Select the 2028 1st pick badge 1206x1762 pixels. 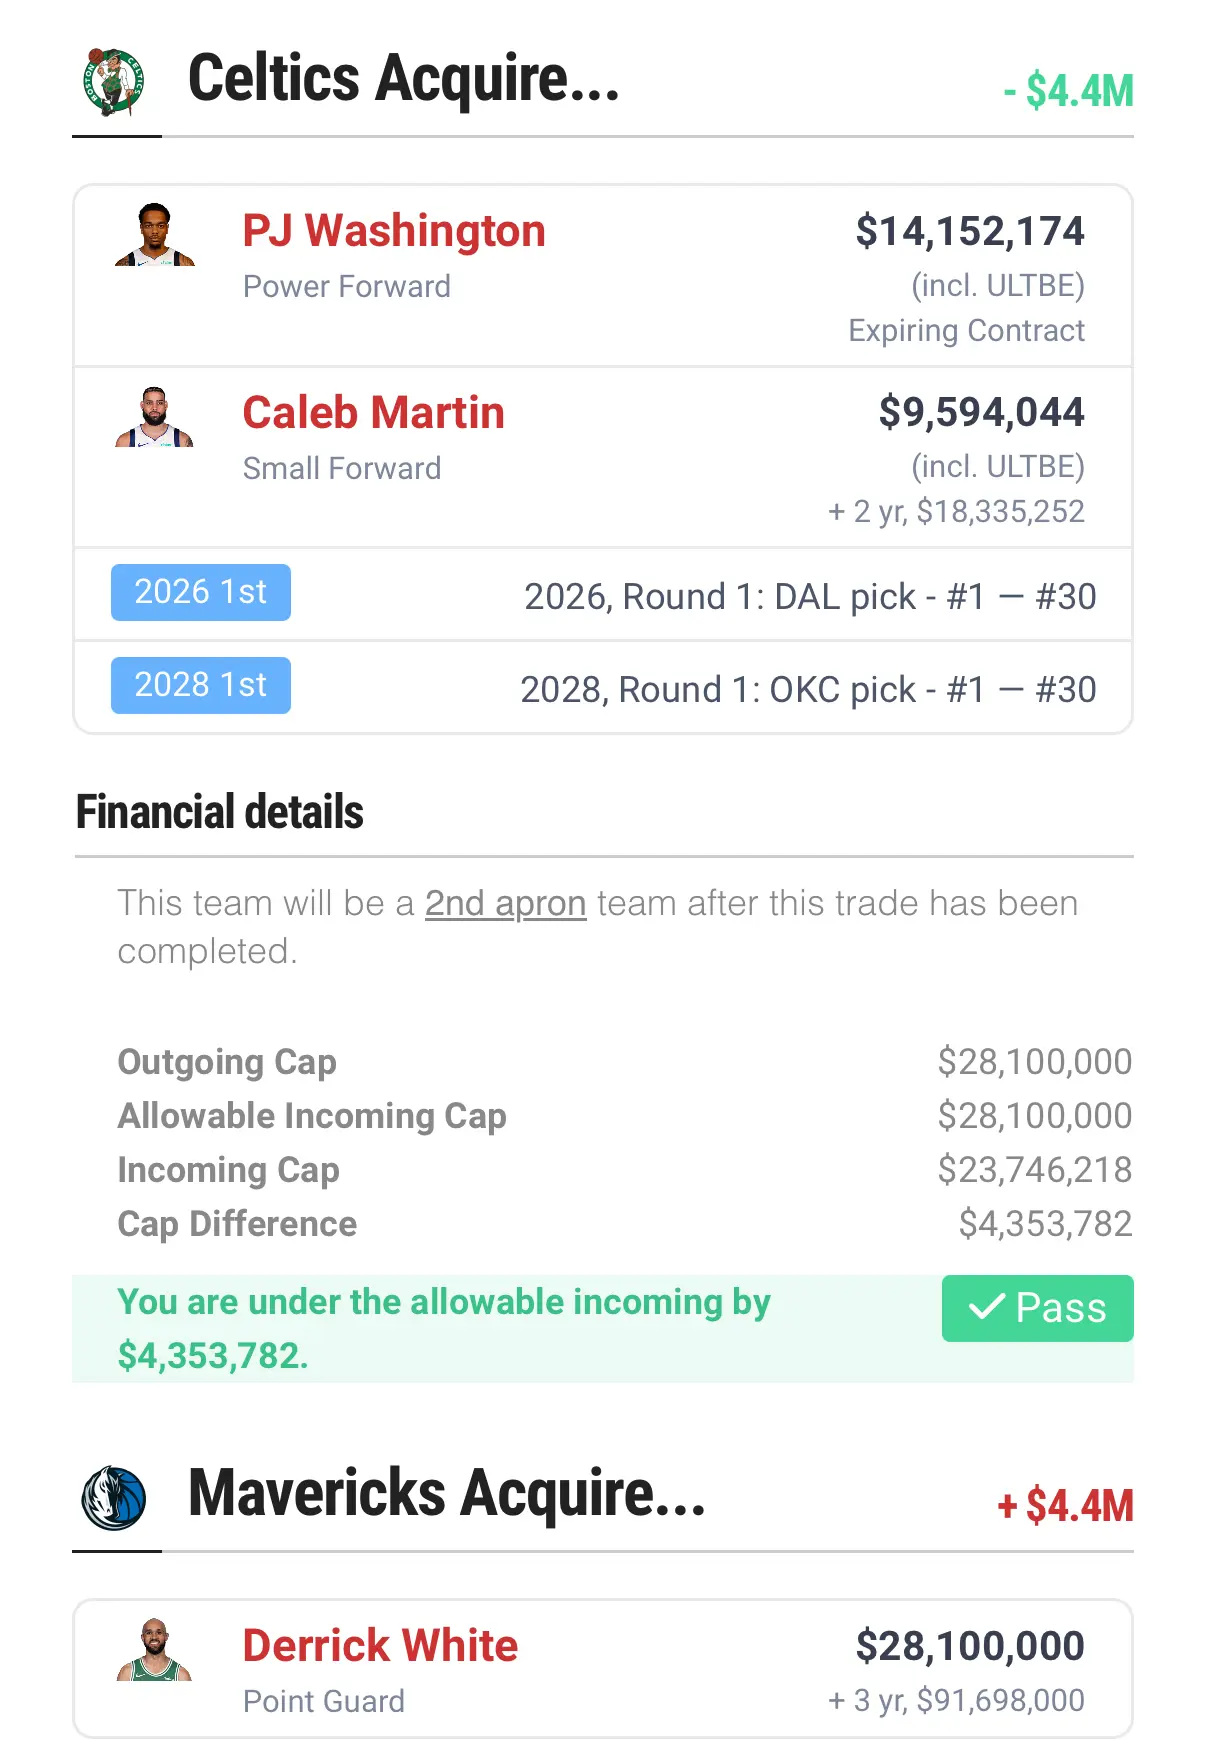(x=201, y=685)
